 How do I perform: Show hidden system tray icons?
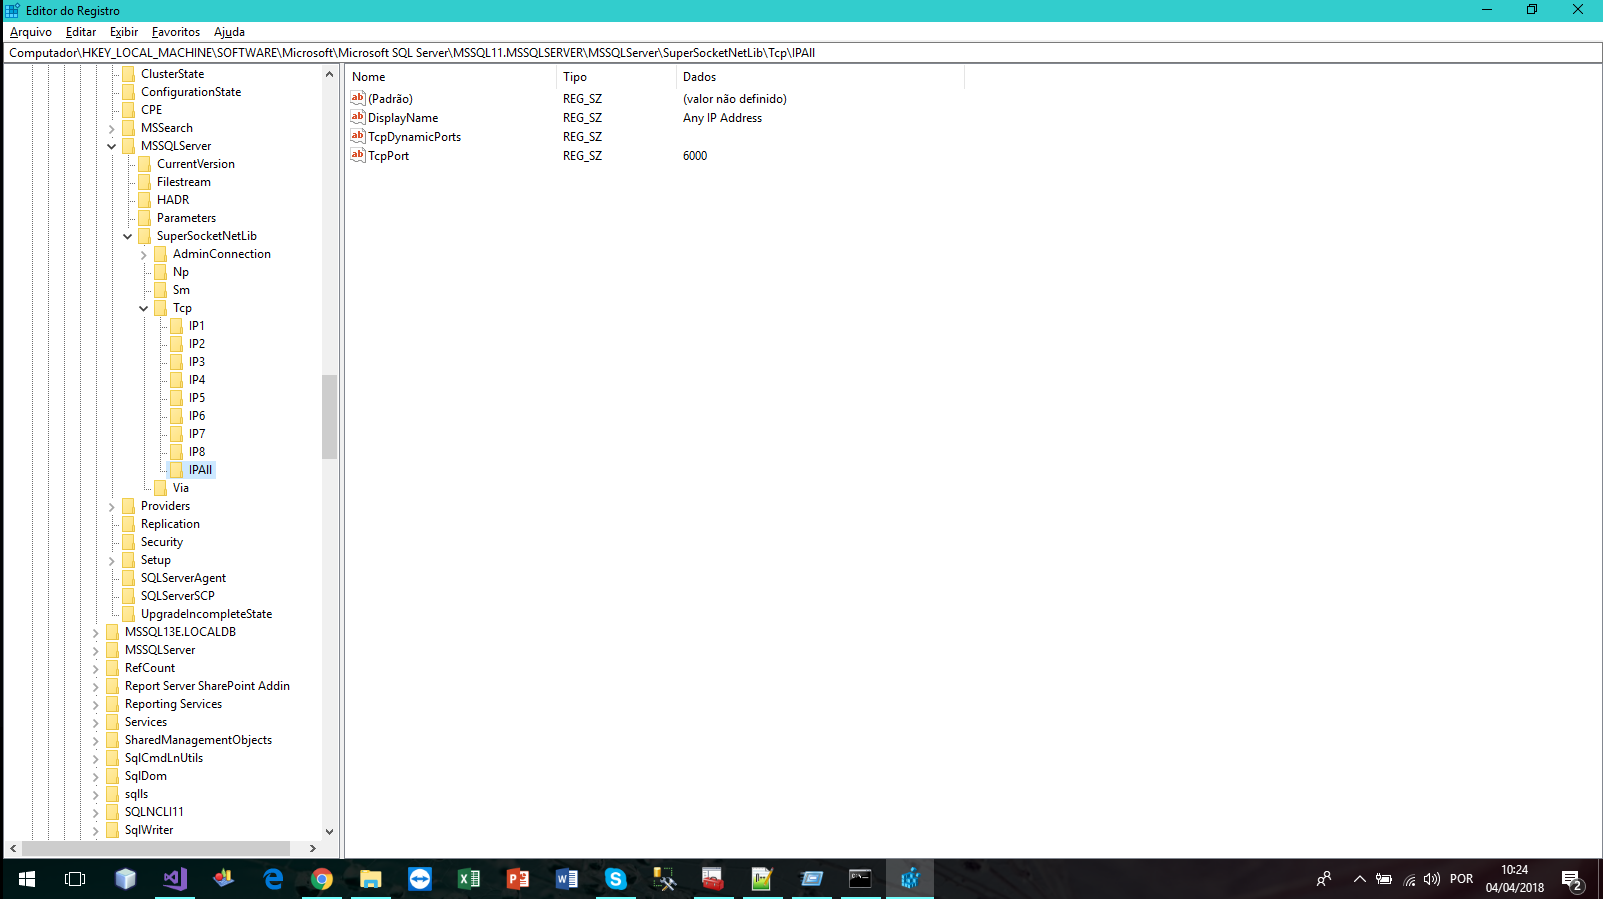(1359, 879)
